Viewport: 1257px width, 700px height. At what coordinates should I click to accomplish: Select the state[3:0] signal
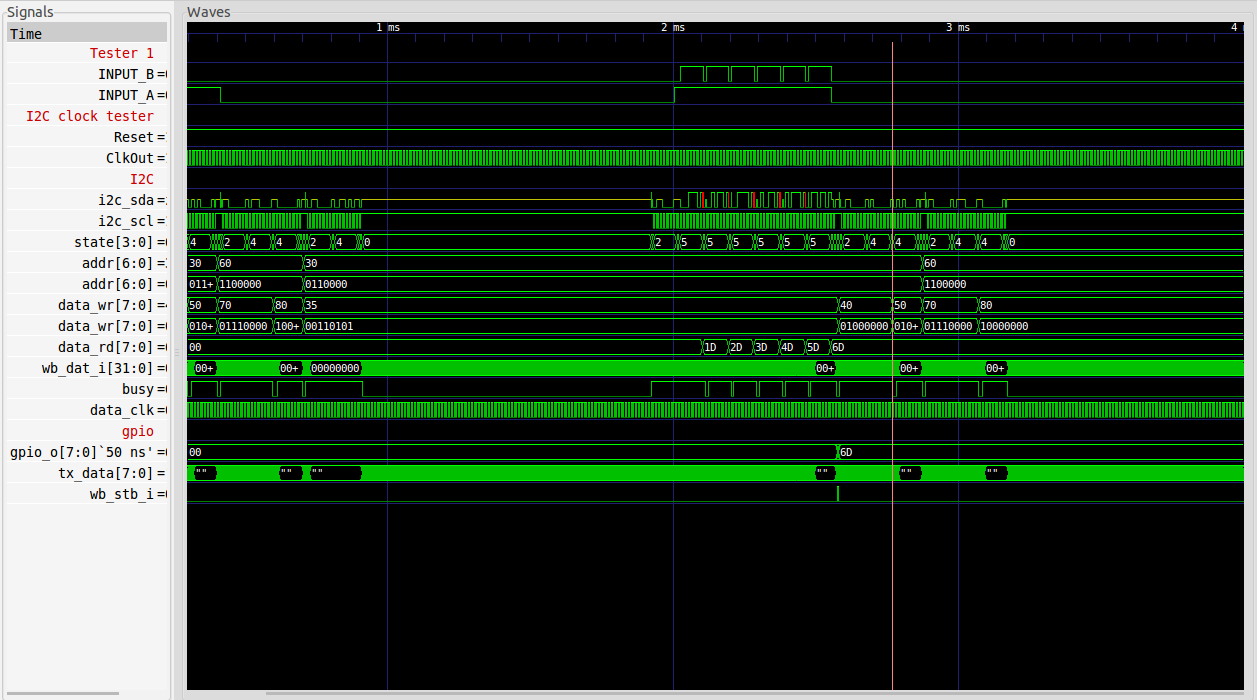pos(114,242)
